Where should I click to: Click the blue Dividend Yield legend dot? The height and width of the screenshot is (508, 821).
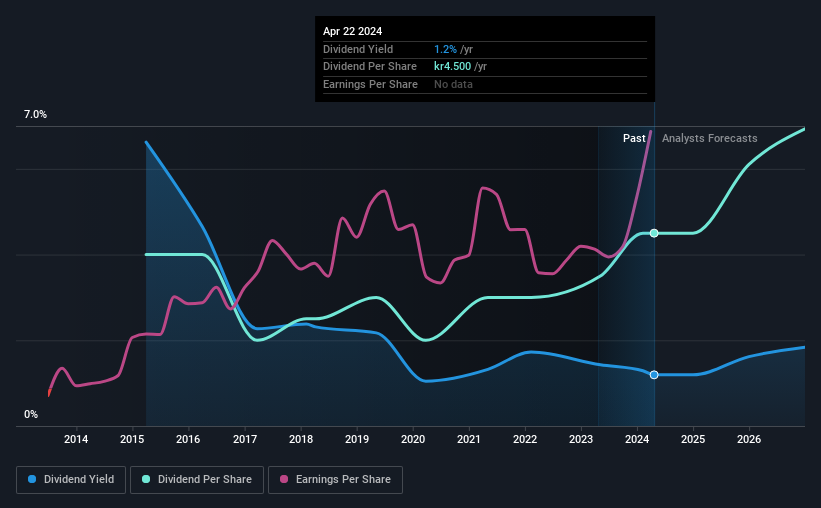[x=32, y=479]
